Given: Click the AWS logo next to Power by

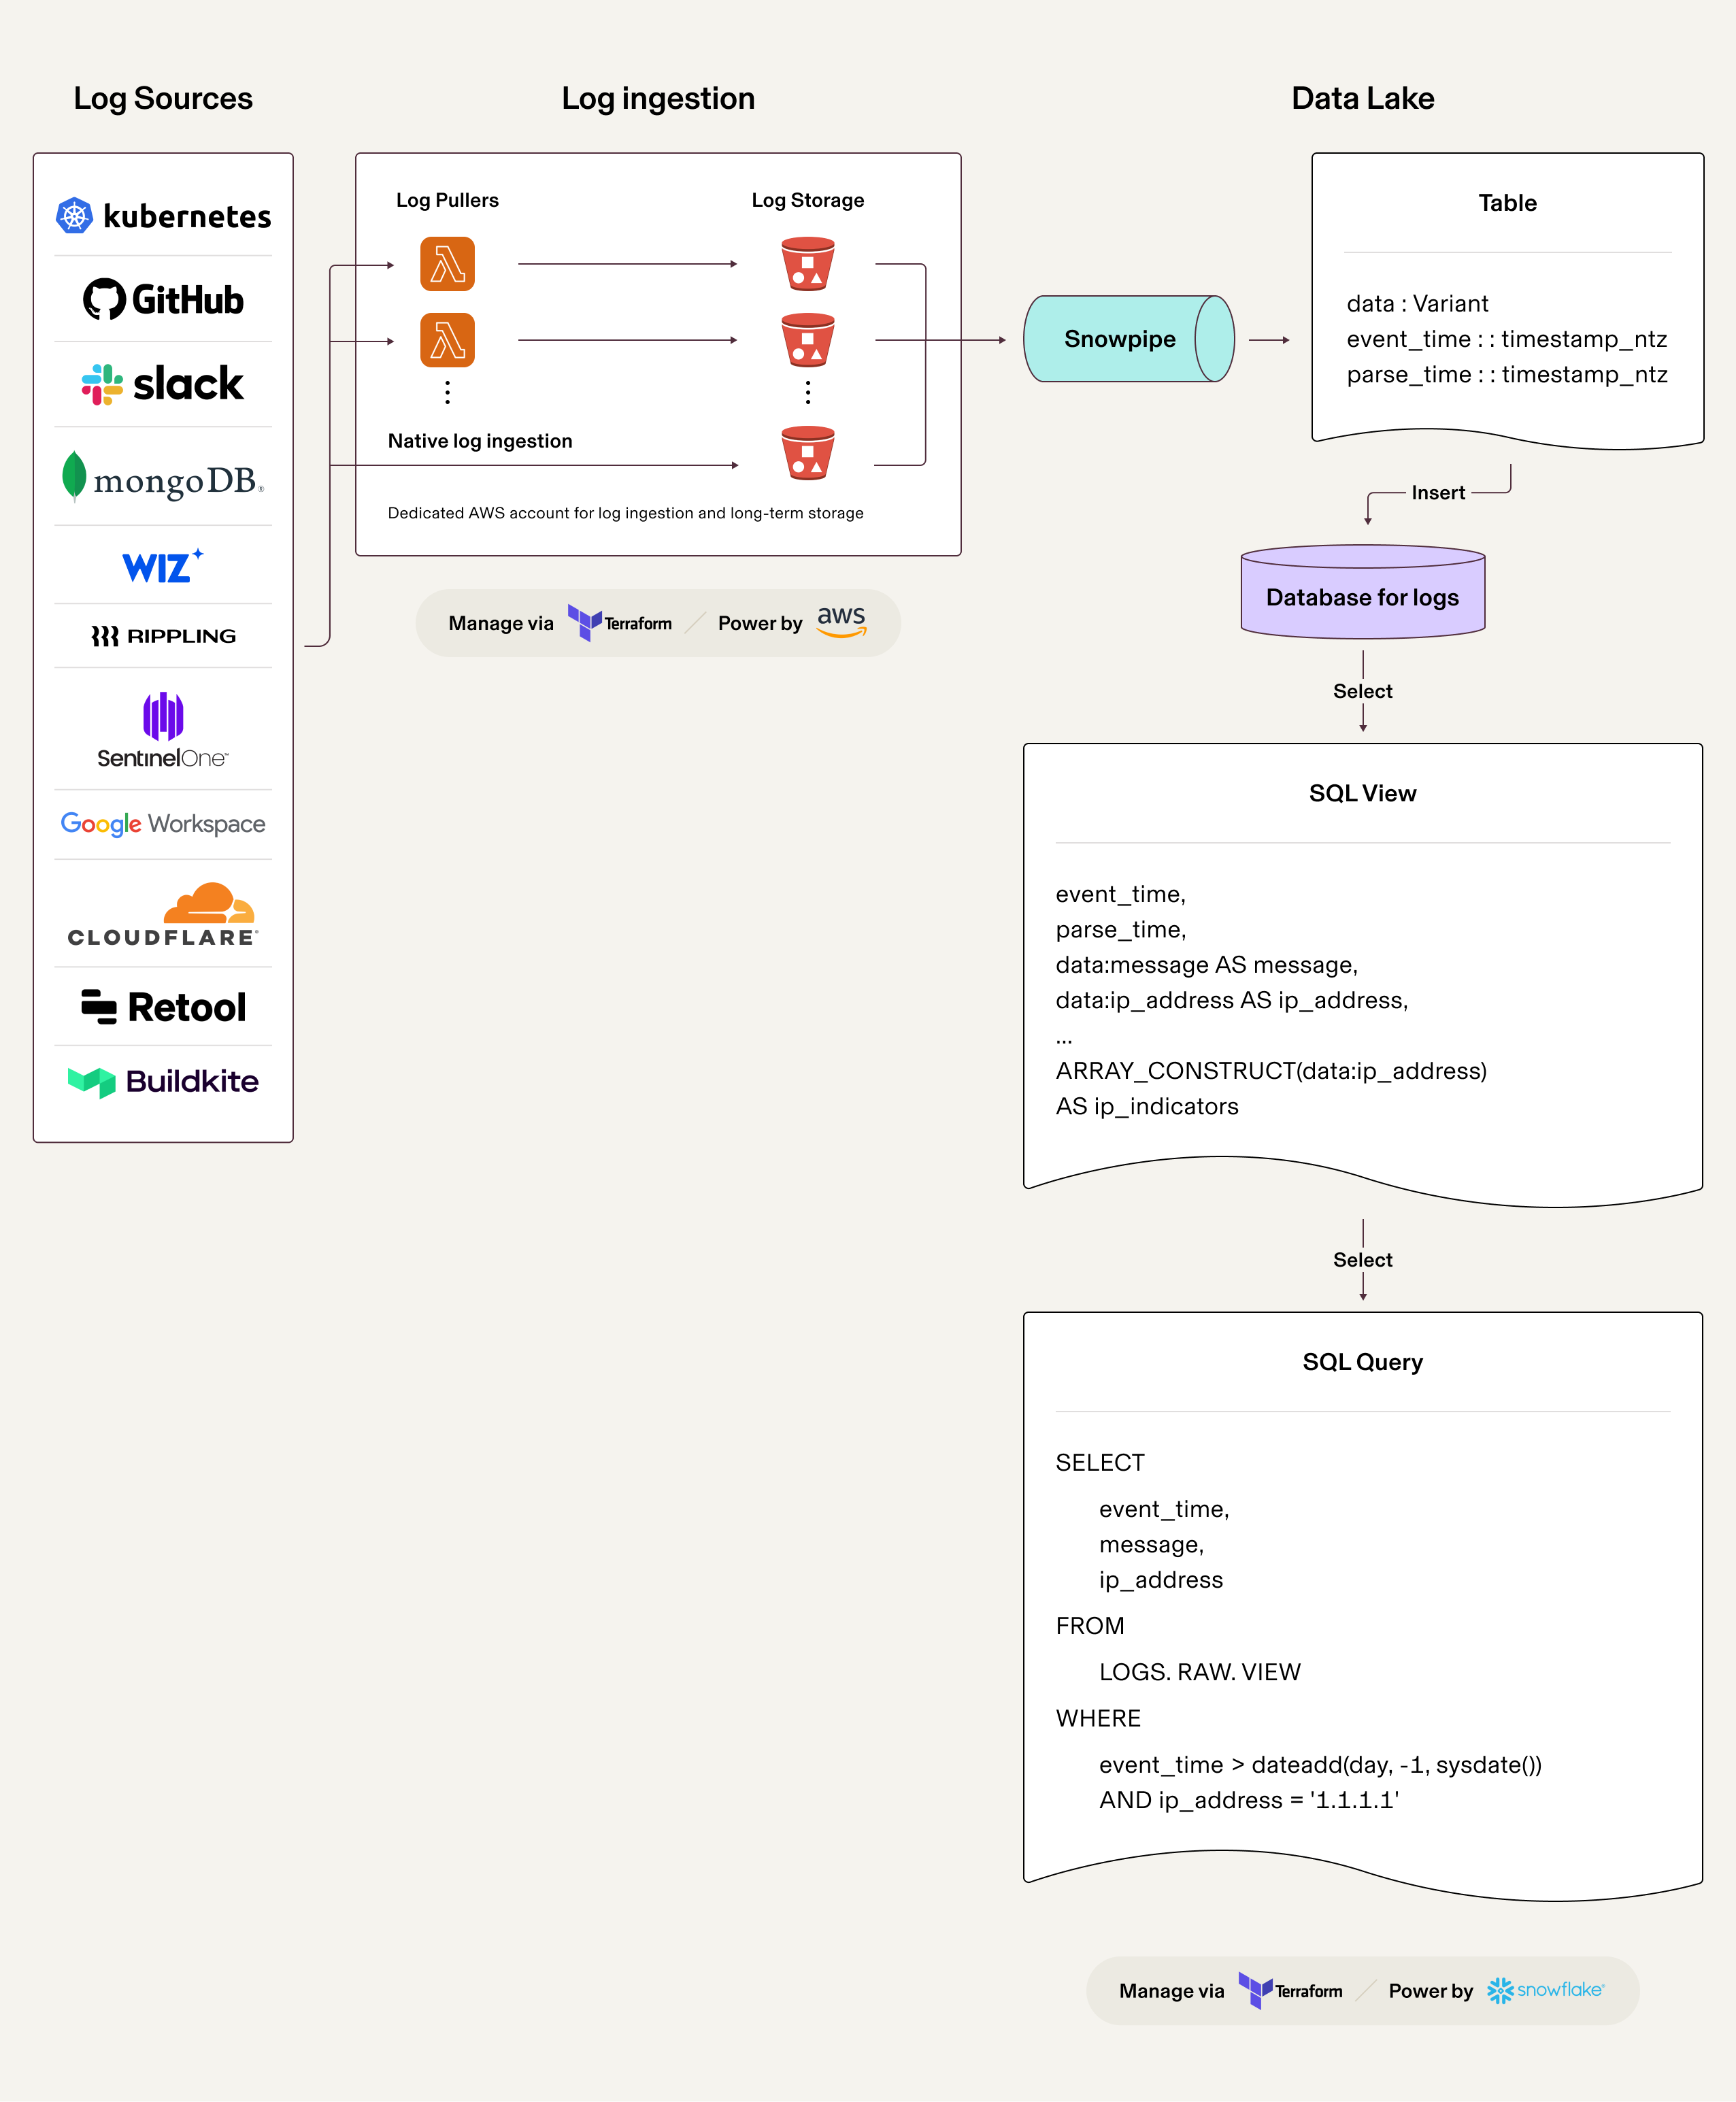Looking at the screenshot, I should pos(841,621).
